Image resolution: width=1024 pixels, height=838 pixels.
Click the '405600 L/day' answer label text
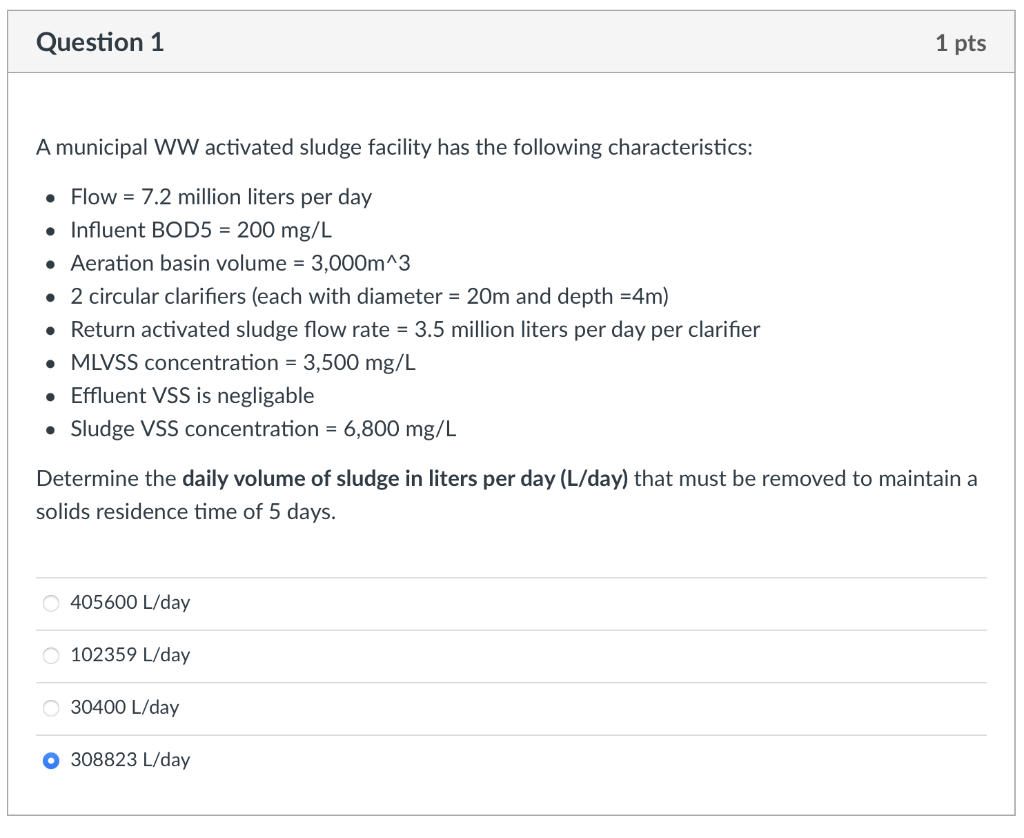click(130, 602)
